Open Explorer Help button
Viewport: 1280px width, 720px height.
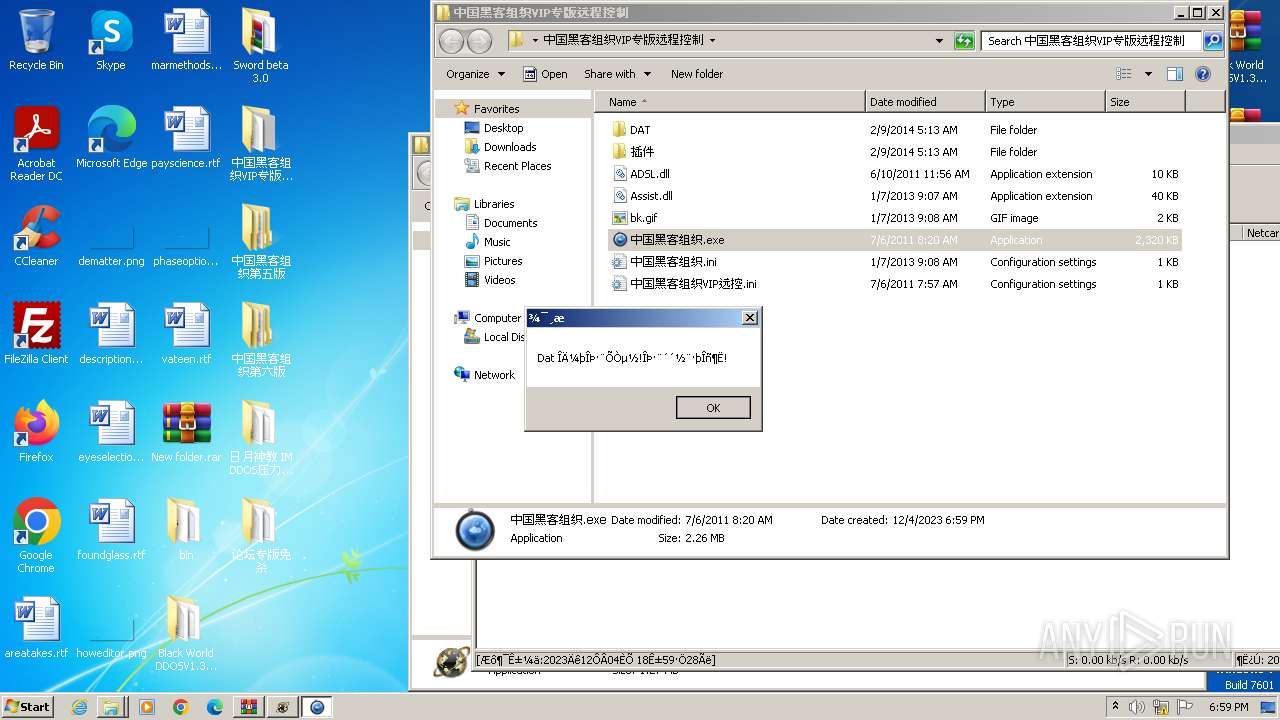[1203, 74]
